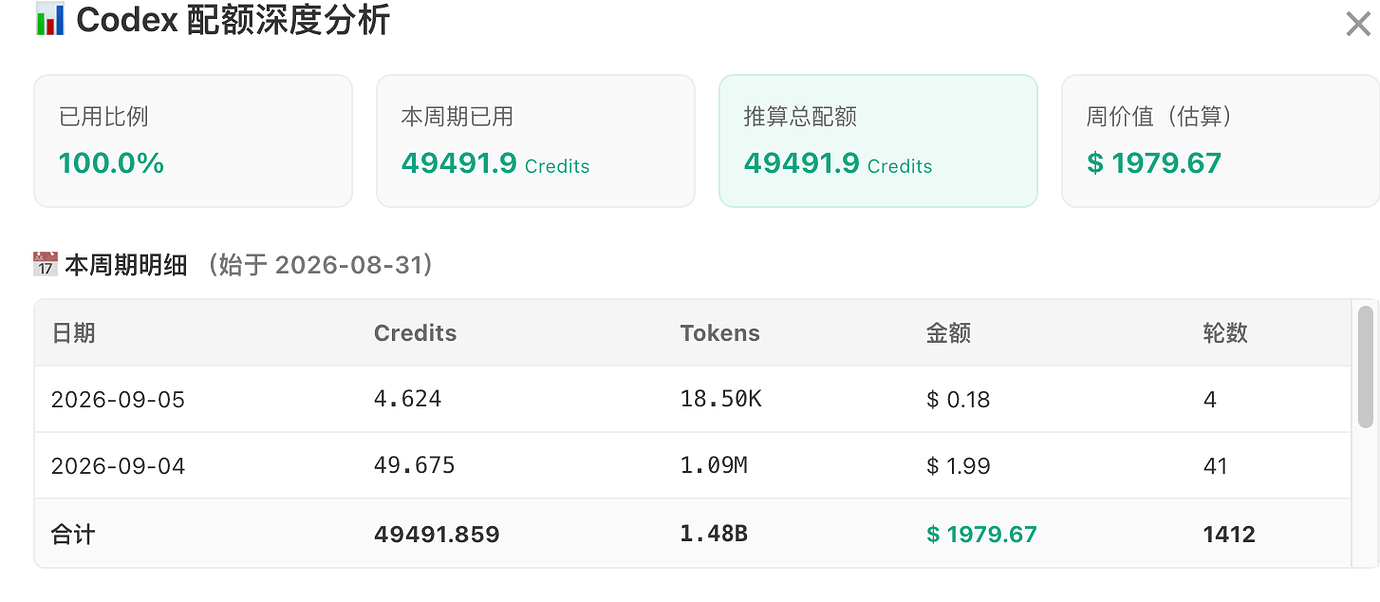This screenshot has height=602, width=1380.
Task: Select the 周价值（估算） card
Action: [1220, 141]
